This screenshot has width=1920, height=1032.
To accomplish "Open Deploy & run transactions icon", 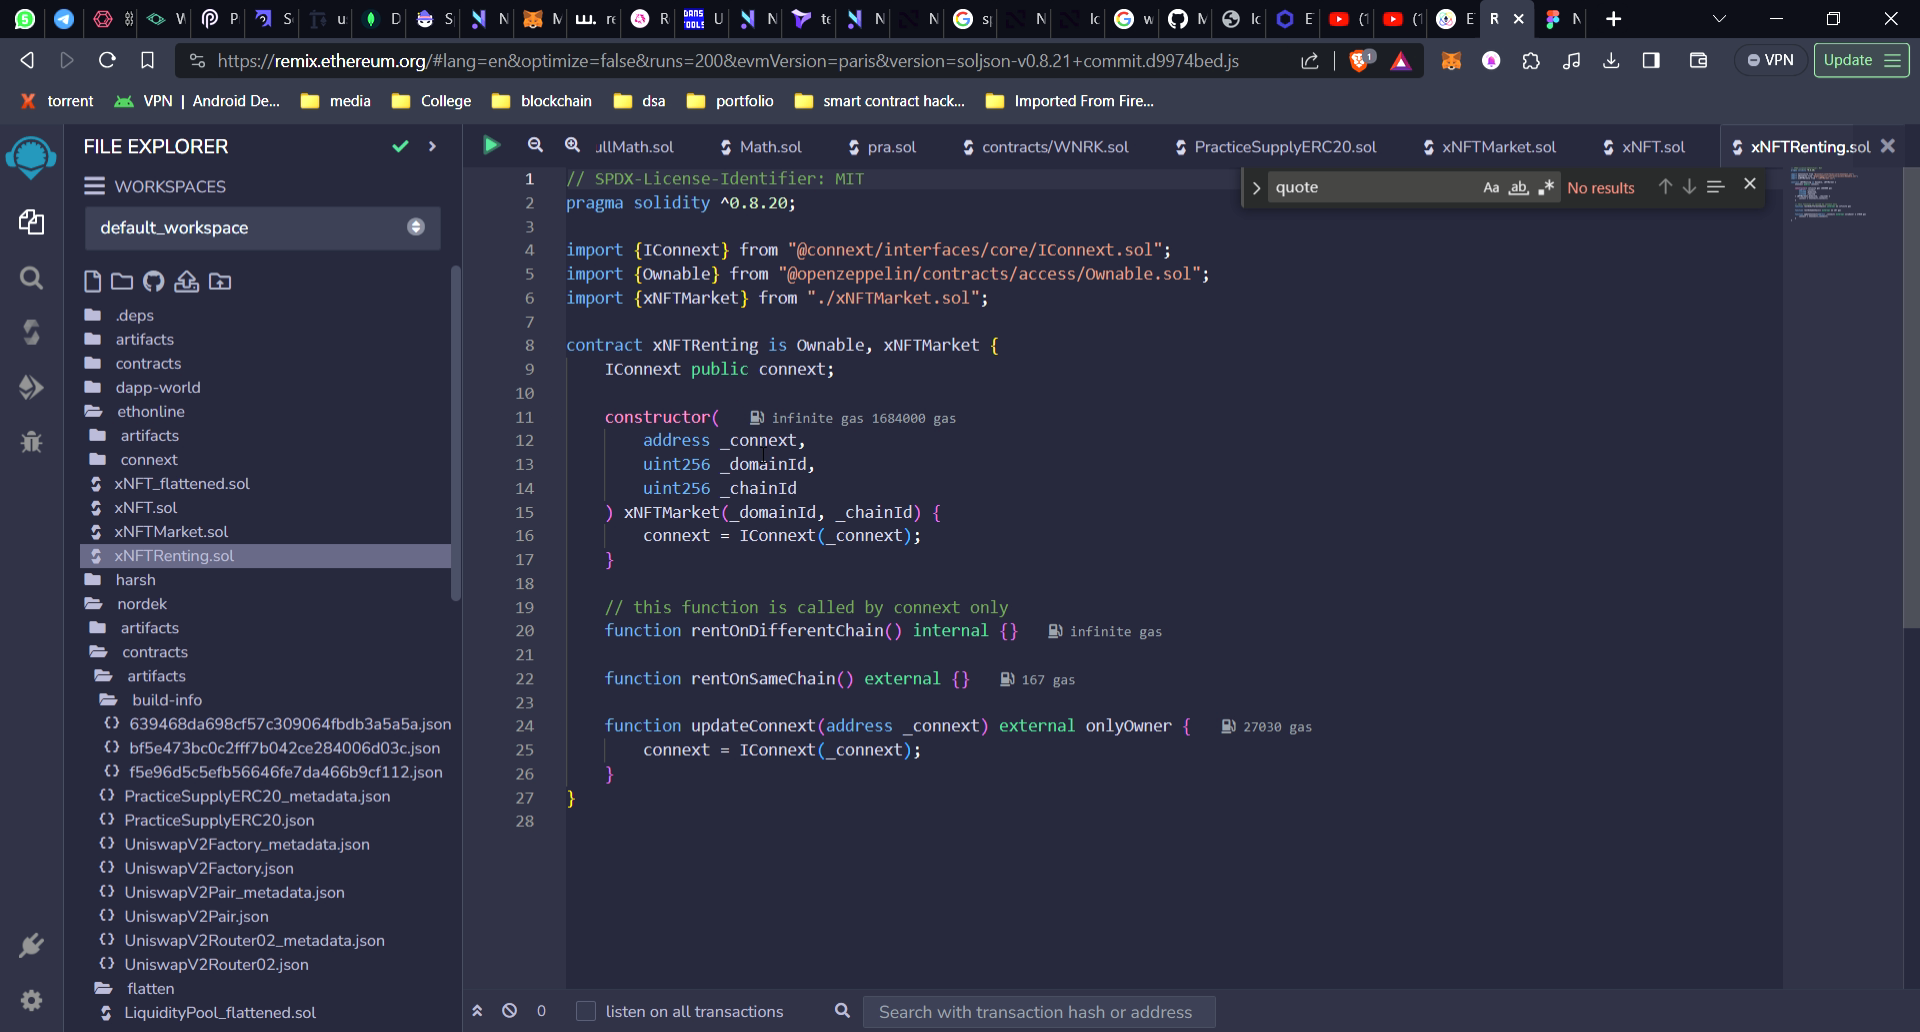I will point(31,387).
